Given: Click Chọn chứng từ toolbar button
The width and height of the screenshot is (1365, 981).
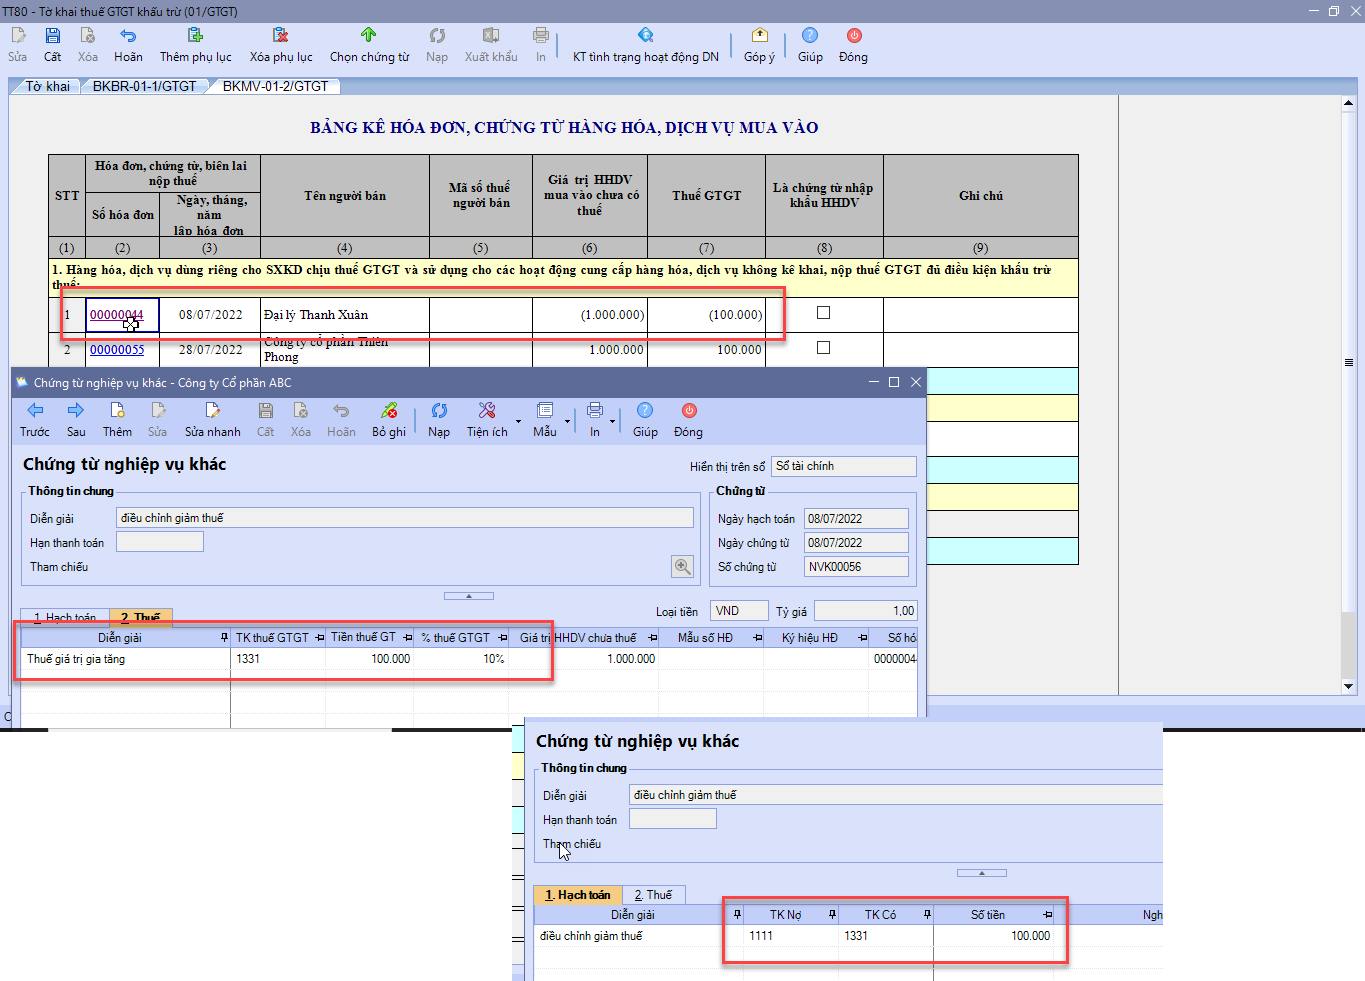Looking at the screenshot, I should 369,45.
